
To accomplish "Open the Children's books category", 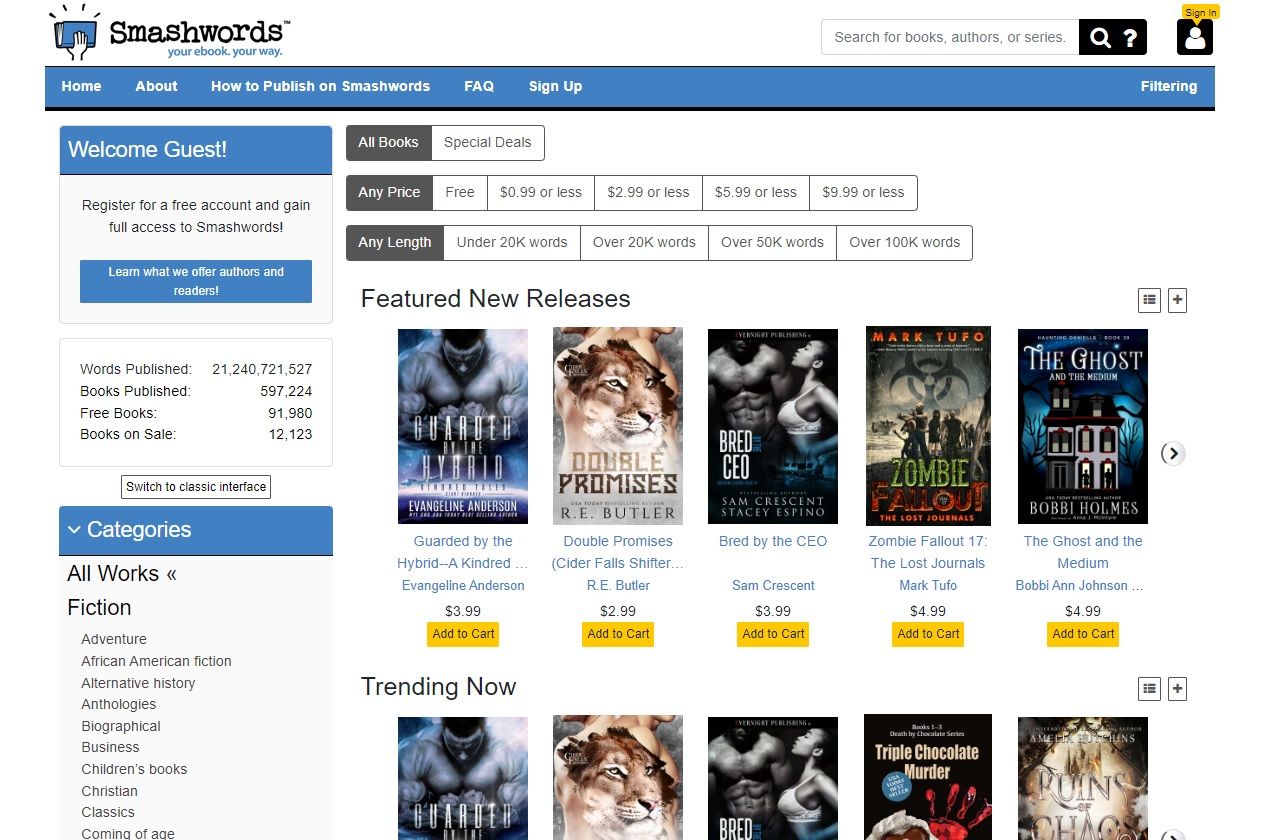I will pyautogui.click(x=134, y=769).
